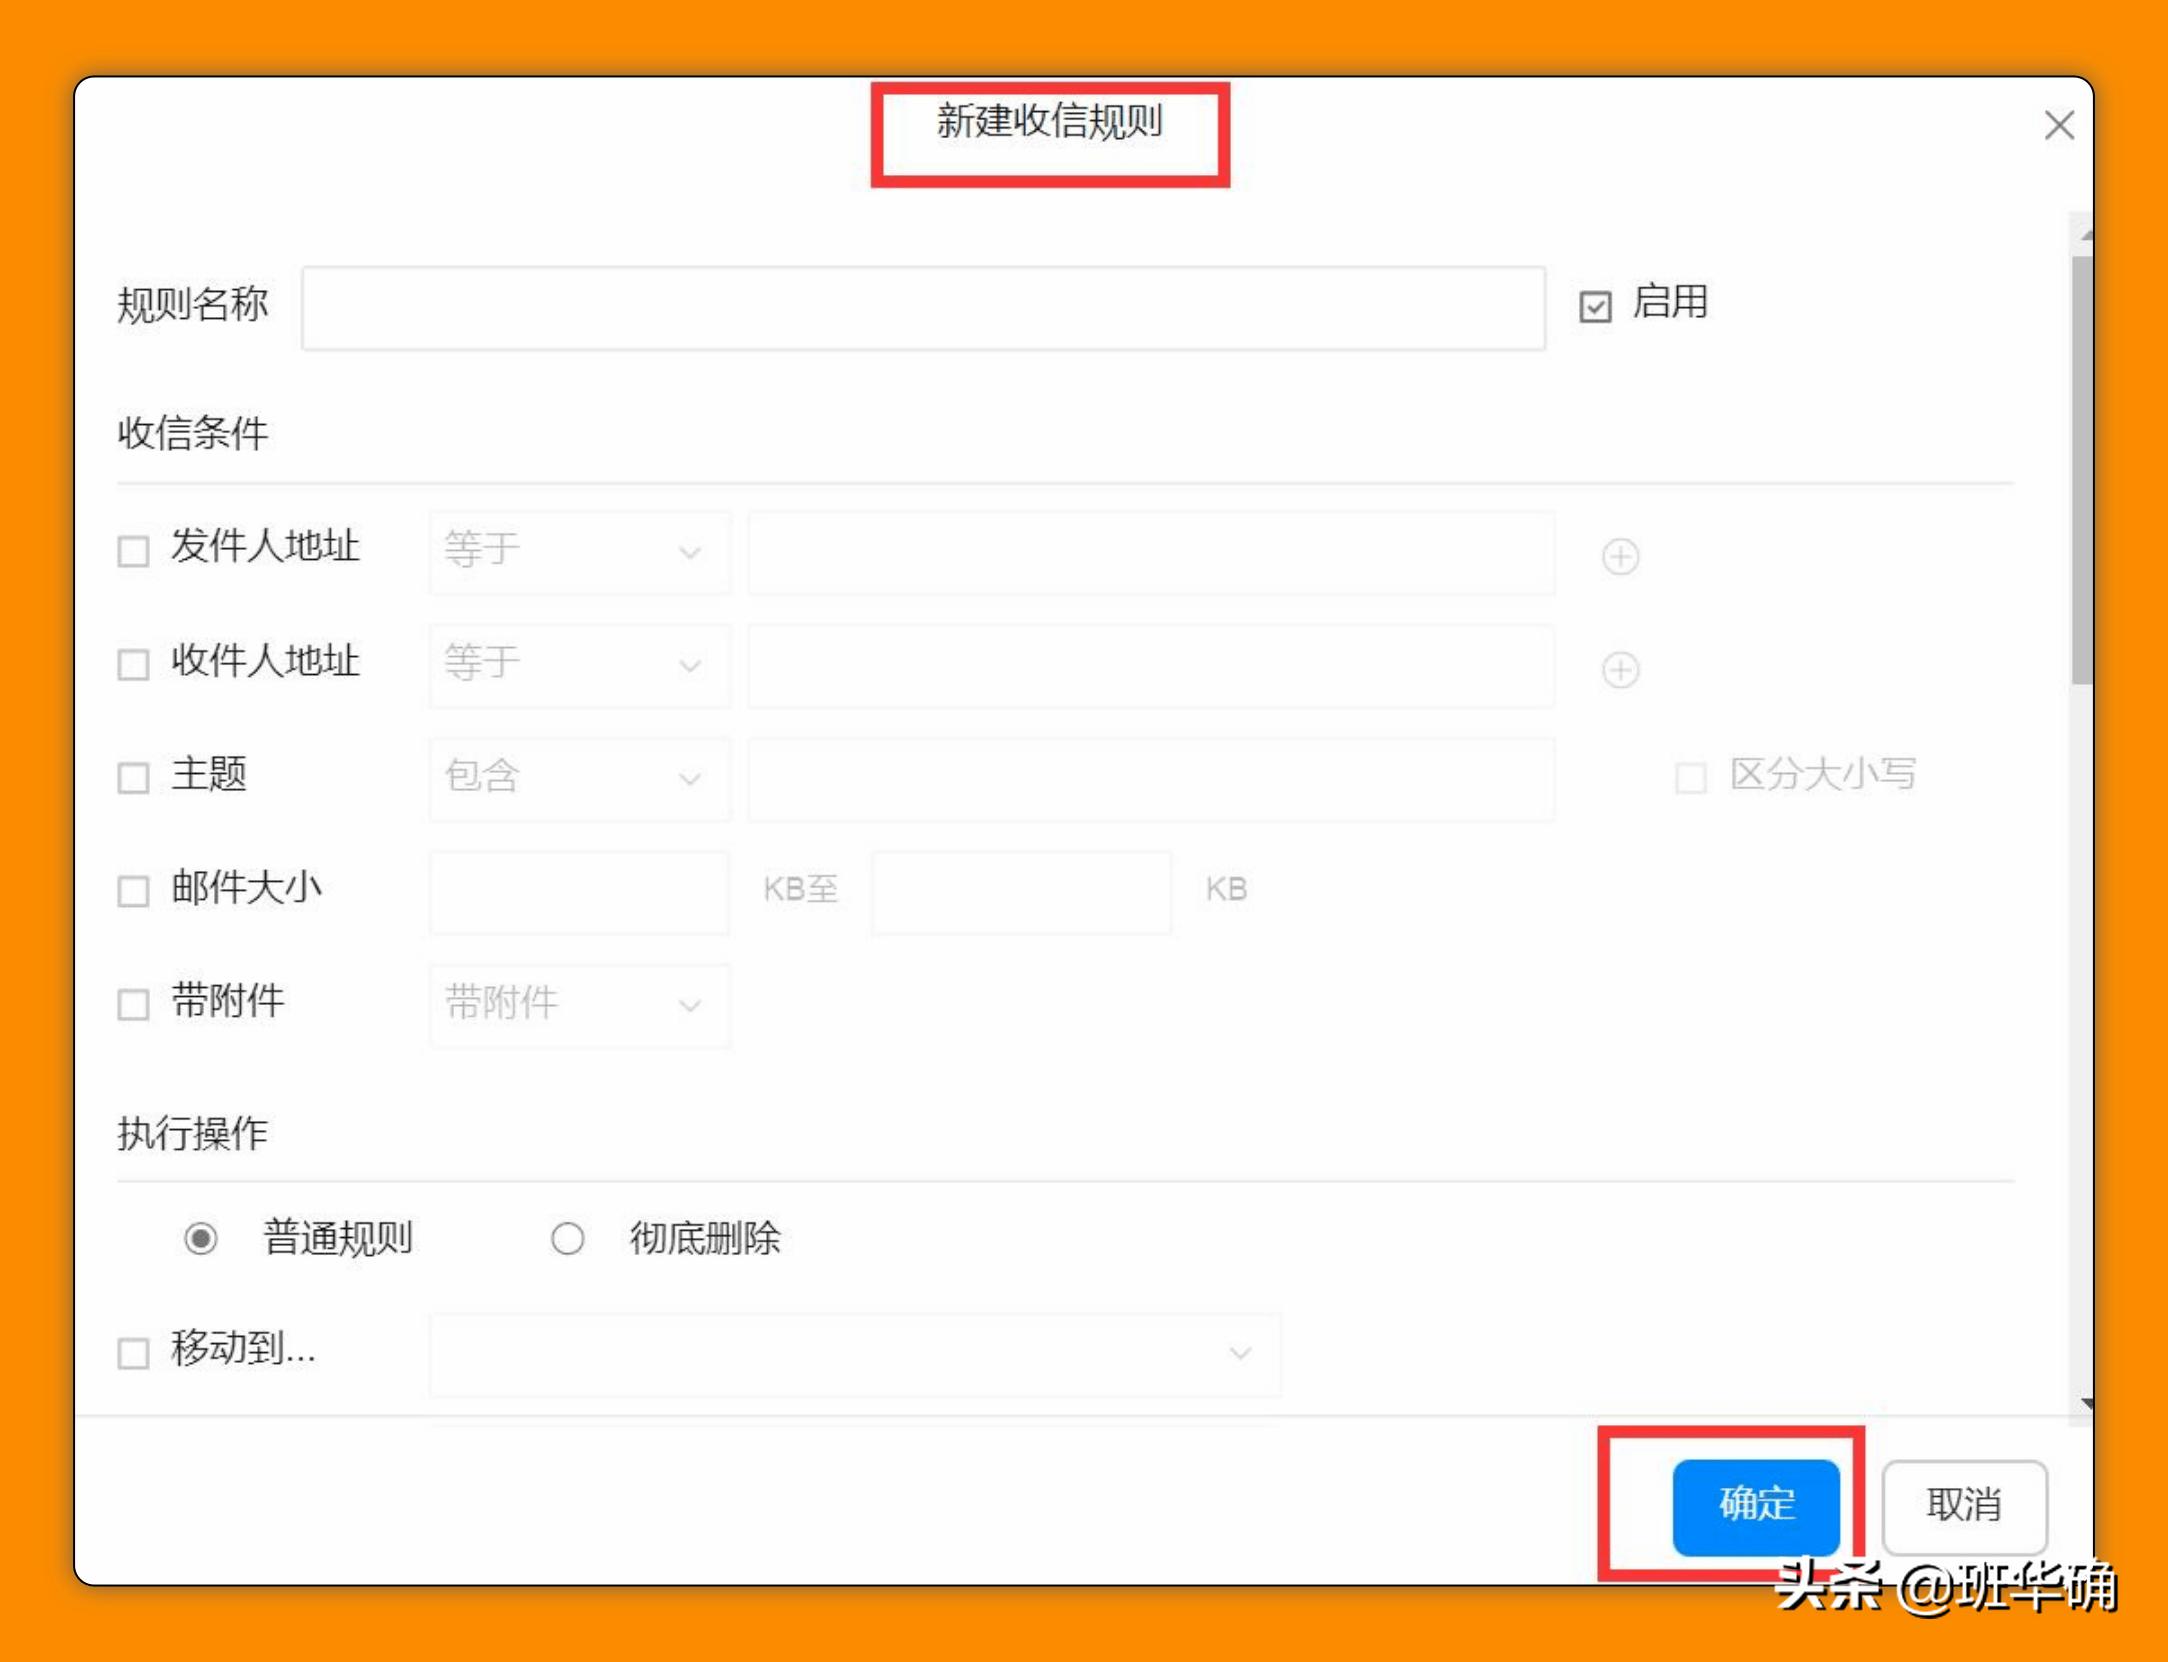Click the 确定 confirm button
The height and width of the screenshot is (1662, 2168).
coord(1757,1508)
